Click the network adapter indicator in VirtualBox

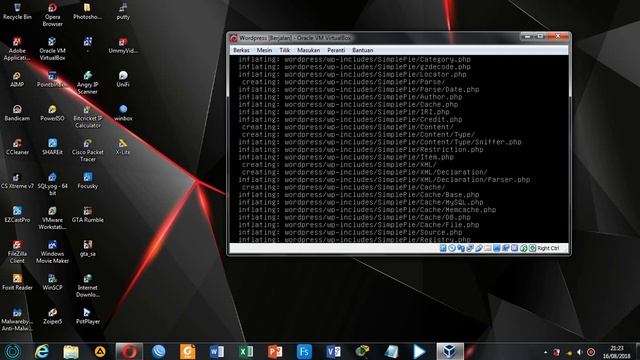[x=470, y=248]
